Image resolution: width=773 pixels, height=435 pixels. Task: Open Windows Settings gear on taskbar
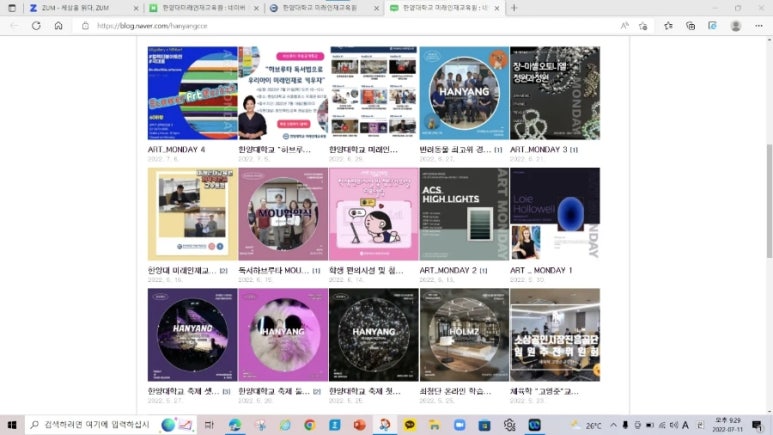(x=509, y=425)
